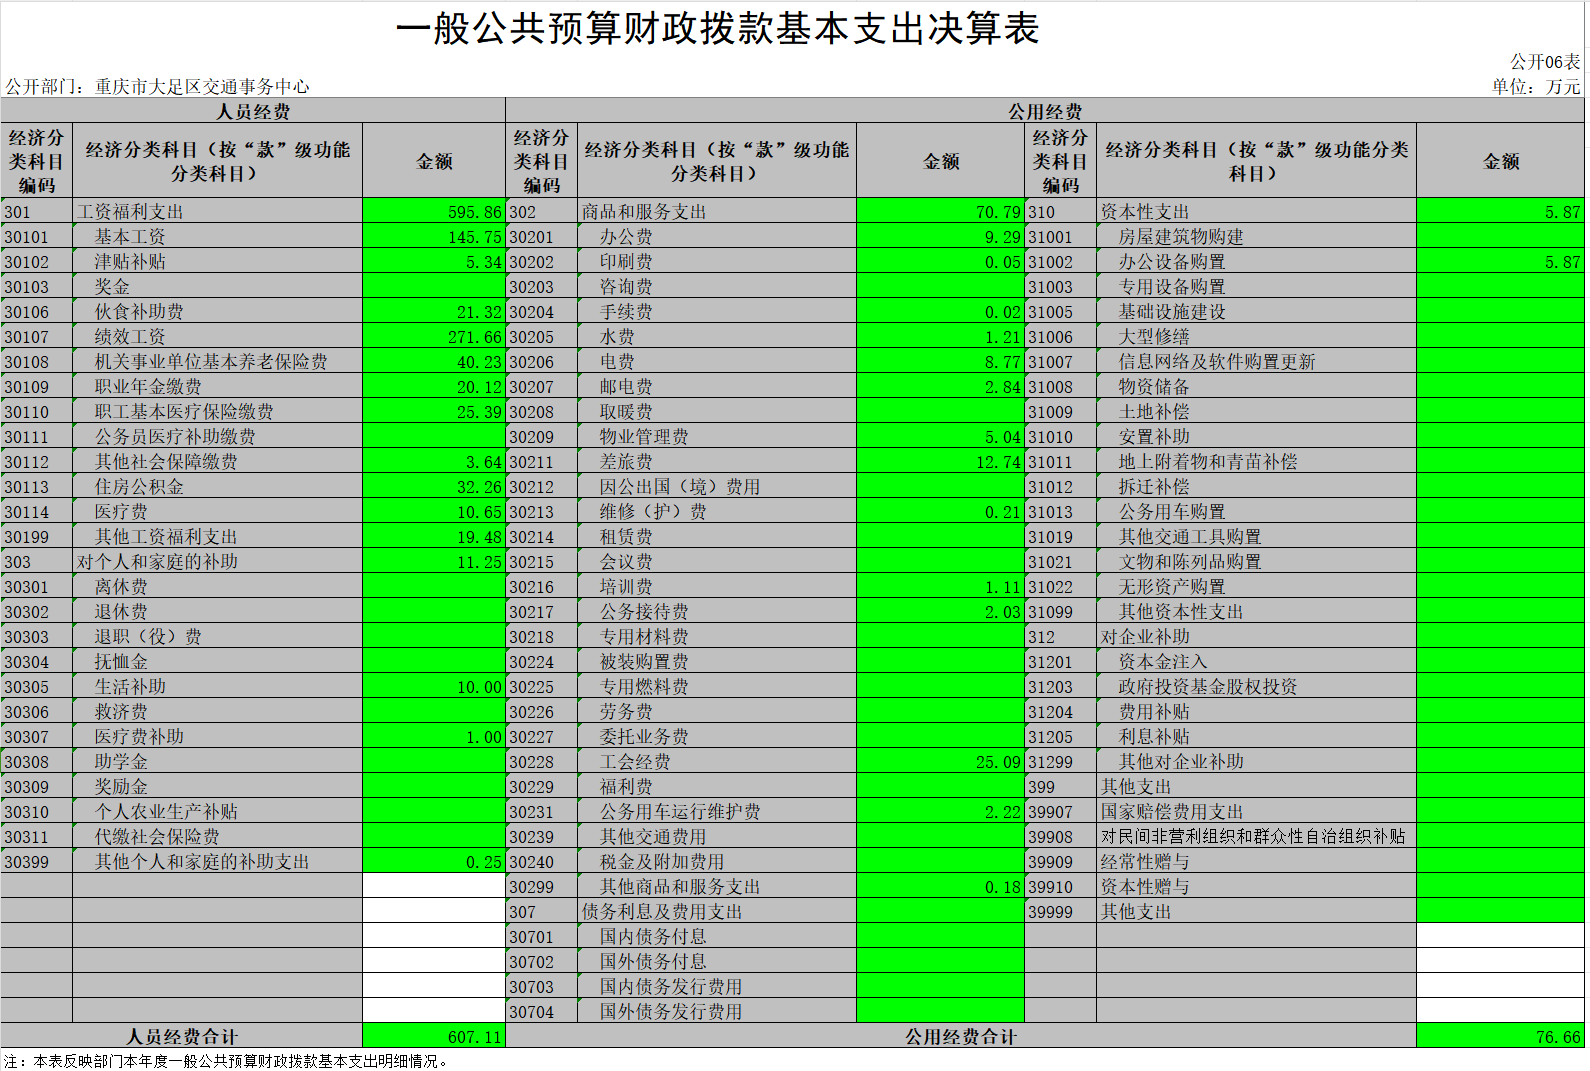This screenshot has height=1071, width=1590.
Task: Select the cell '对企业补助'
Action: coord(1256,636)
